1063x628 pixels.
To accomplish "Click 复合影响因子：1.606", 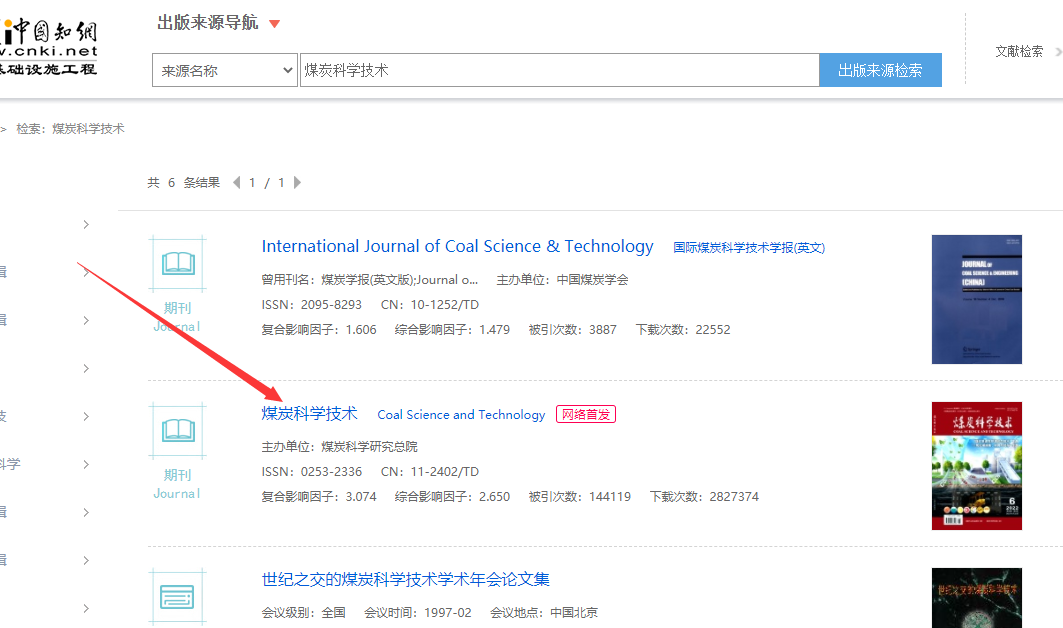I will [x=319, y=330].
